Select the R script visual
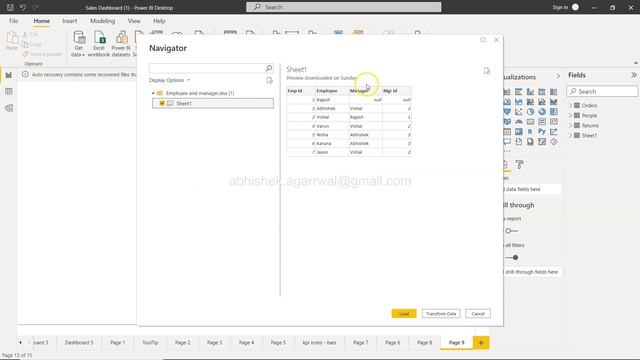Viewport: 640px width, 360px height. 530,131
